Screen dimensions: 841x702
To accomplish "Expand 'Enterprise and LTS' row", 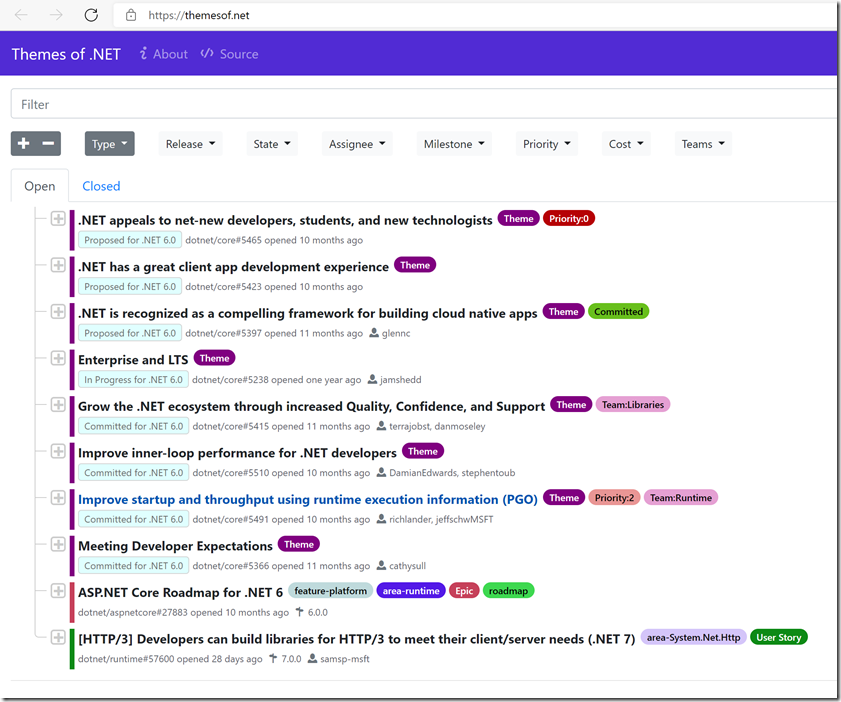I will pyautogui.click(x=58, y=358).
